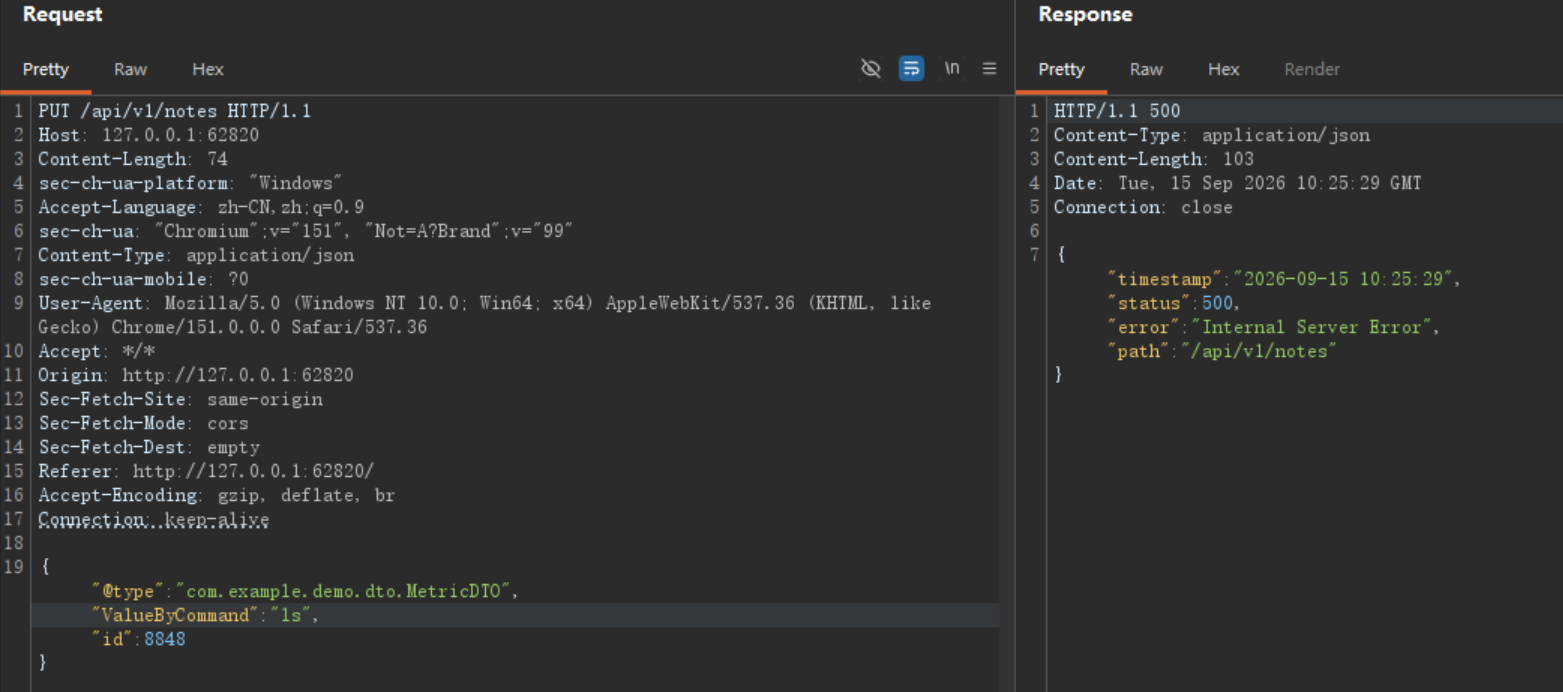1563x692 pixels.
Task: Click the crossed-out eye icon in Request toolbar
Action: pos(871,68)
